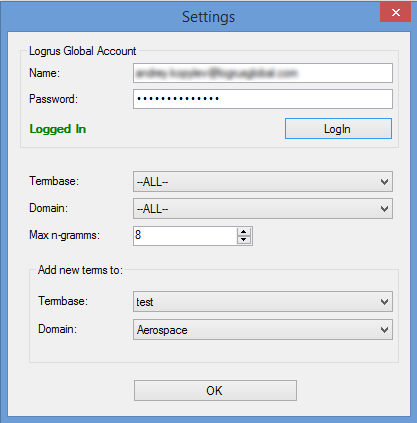Click the Password input field

(x=263, y=99)
